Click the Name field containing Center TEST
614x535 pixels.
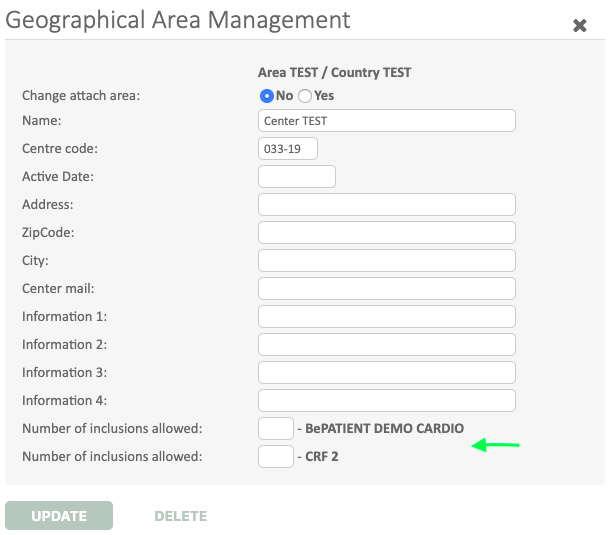[x=386, y=121]
